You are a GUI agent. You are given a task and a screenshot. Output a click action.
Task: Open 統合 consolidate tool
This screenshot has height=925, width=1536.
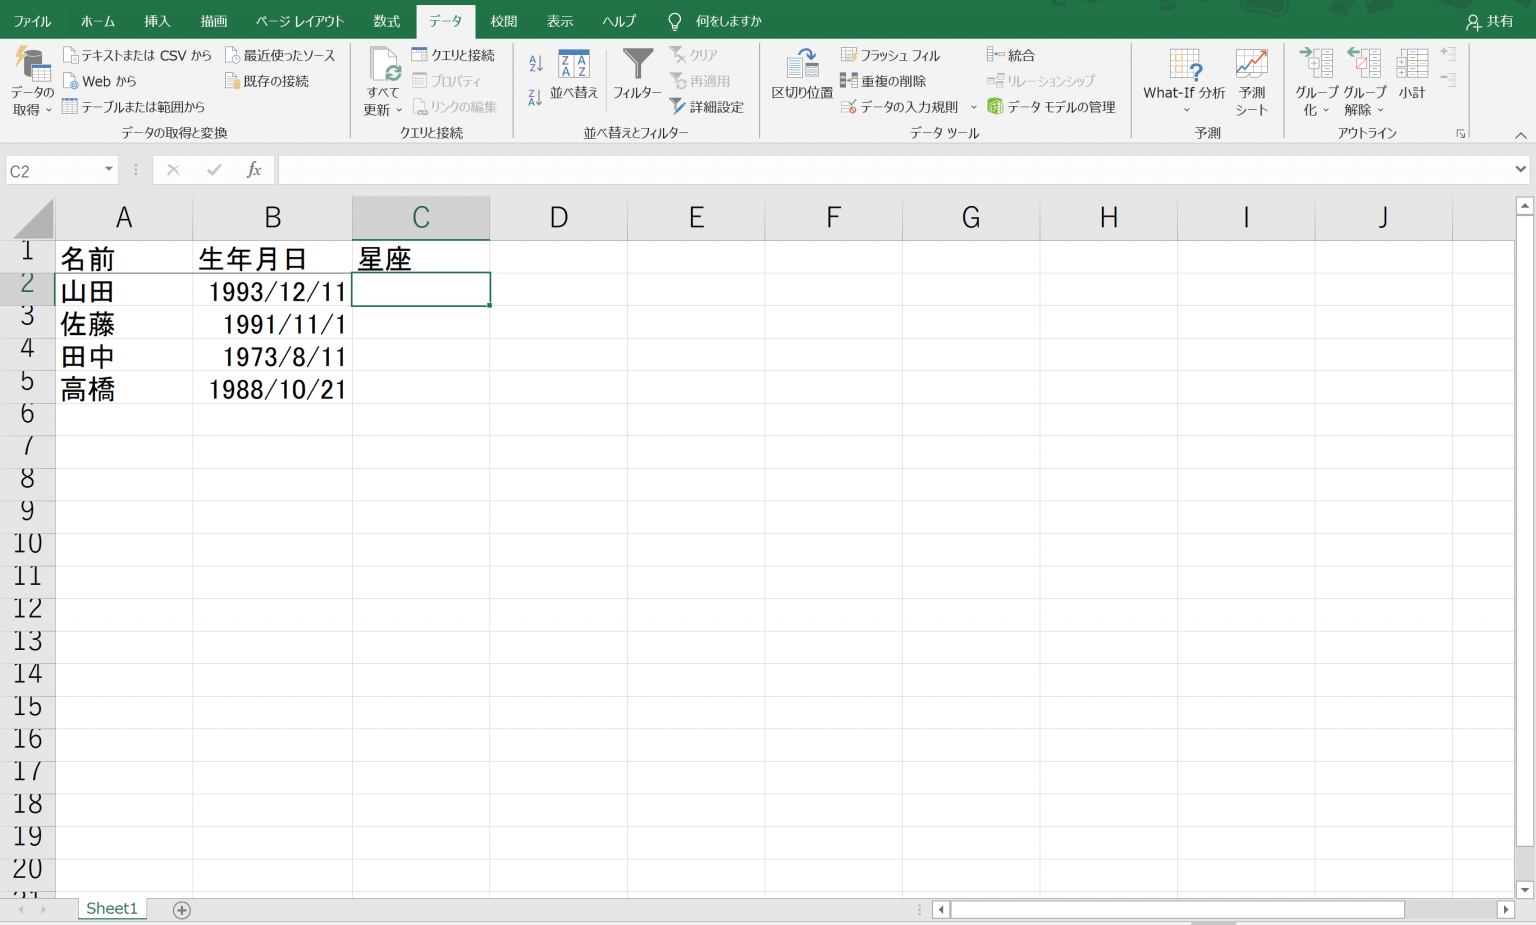(1011, 55)
